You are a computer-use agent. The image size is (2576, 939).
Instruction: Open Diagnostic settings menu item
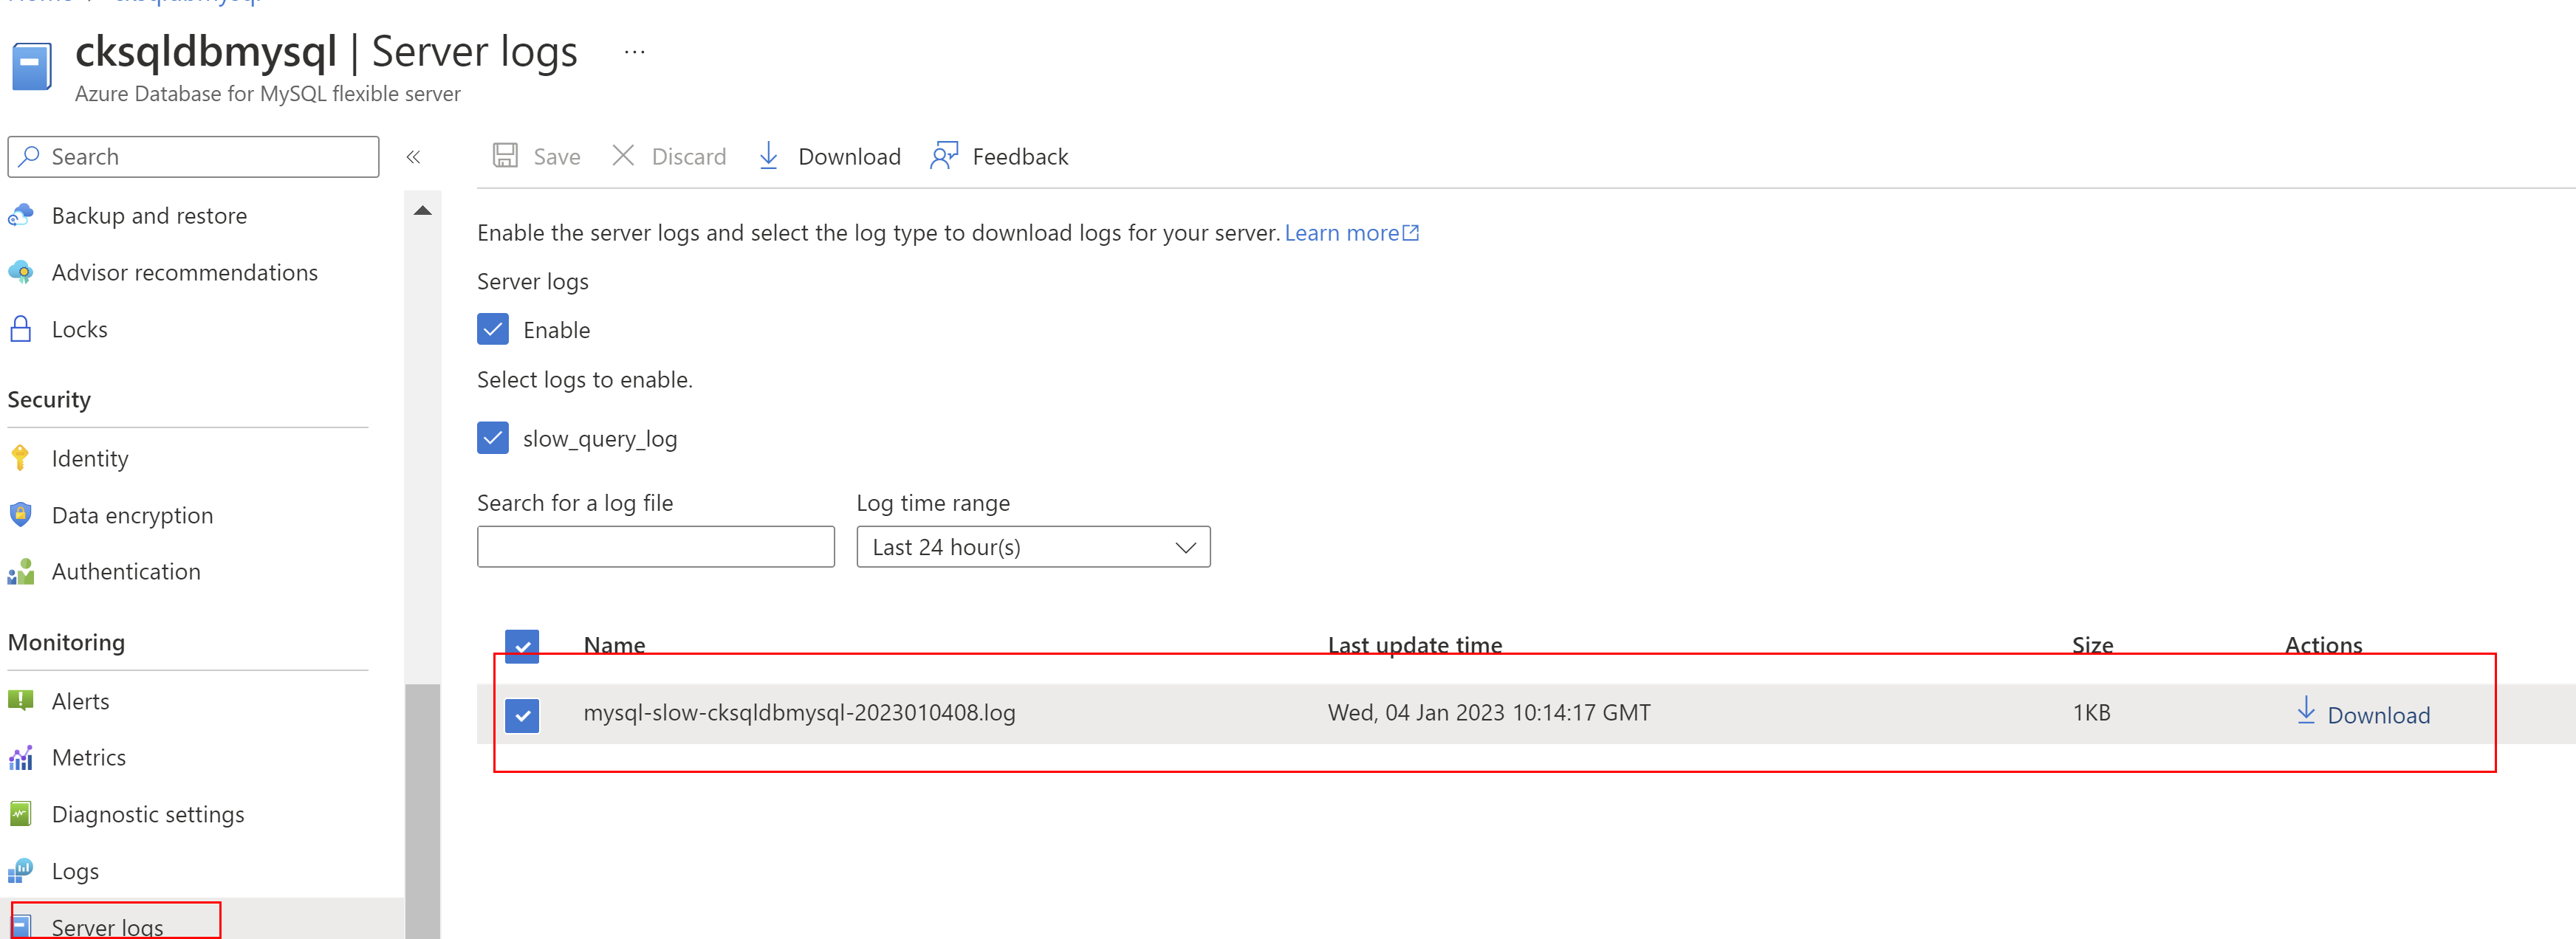(147, 814)
